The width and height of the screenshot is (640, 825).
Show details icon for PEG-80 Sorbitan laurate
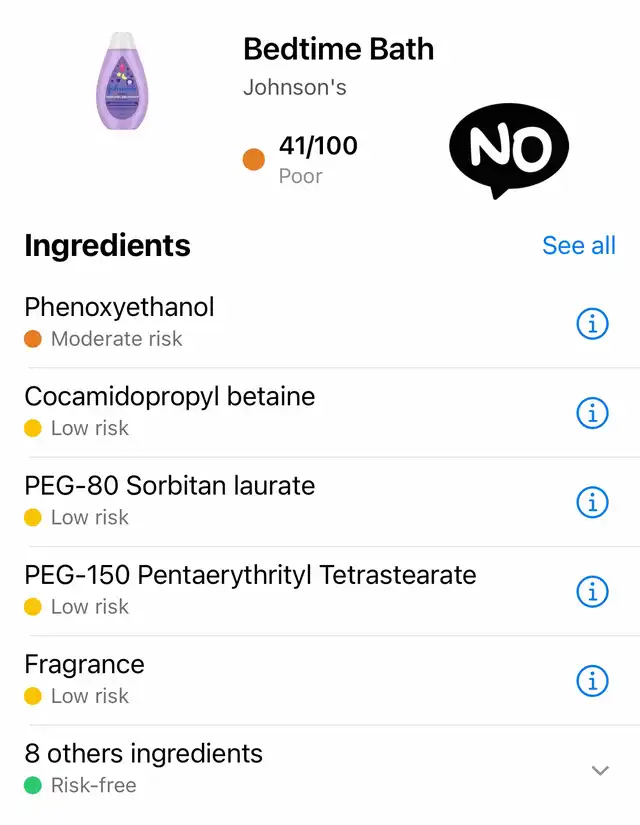pos(593,503)
